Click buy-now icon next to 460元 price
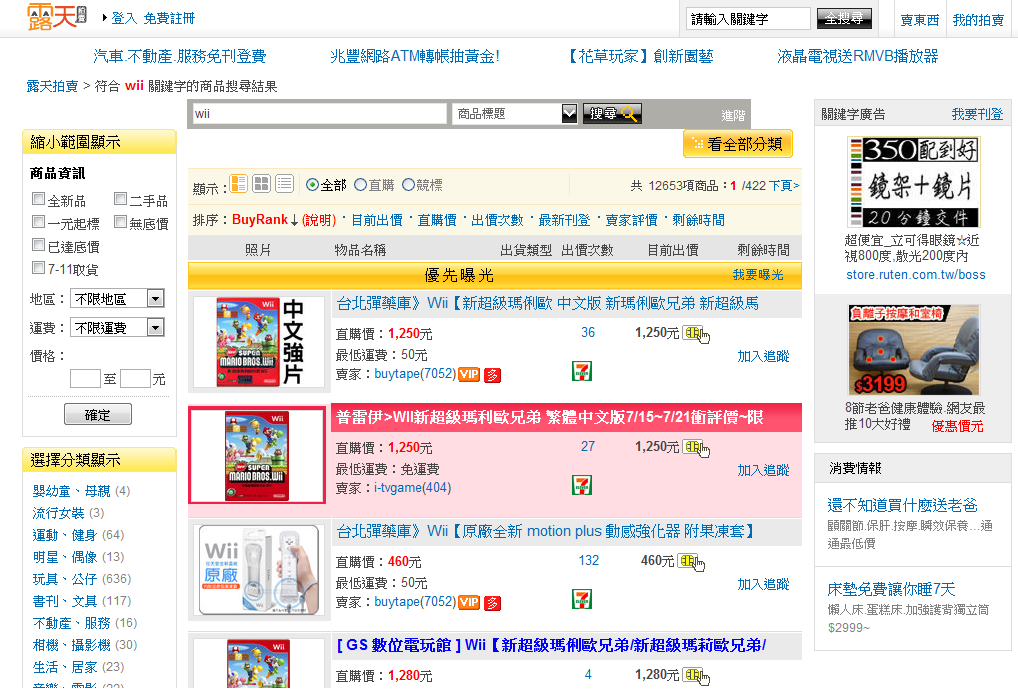The width and height of the screenshot is (1018, 698). coord(691,562)
